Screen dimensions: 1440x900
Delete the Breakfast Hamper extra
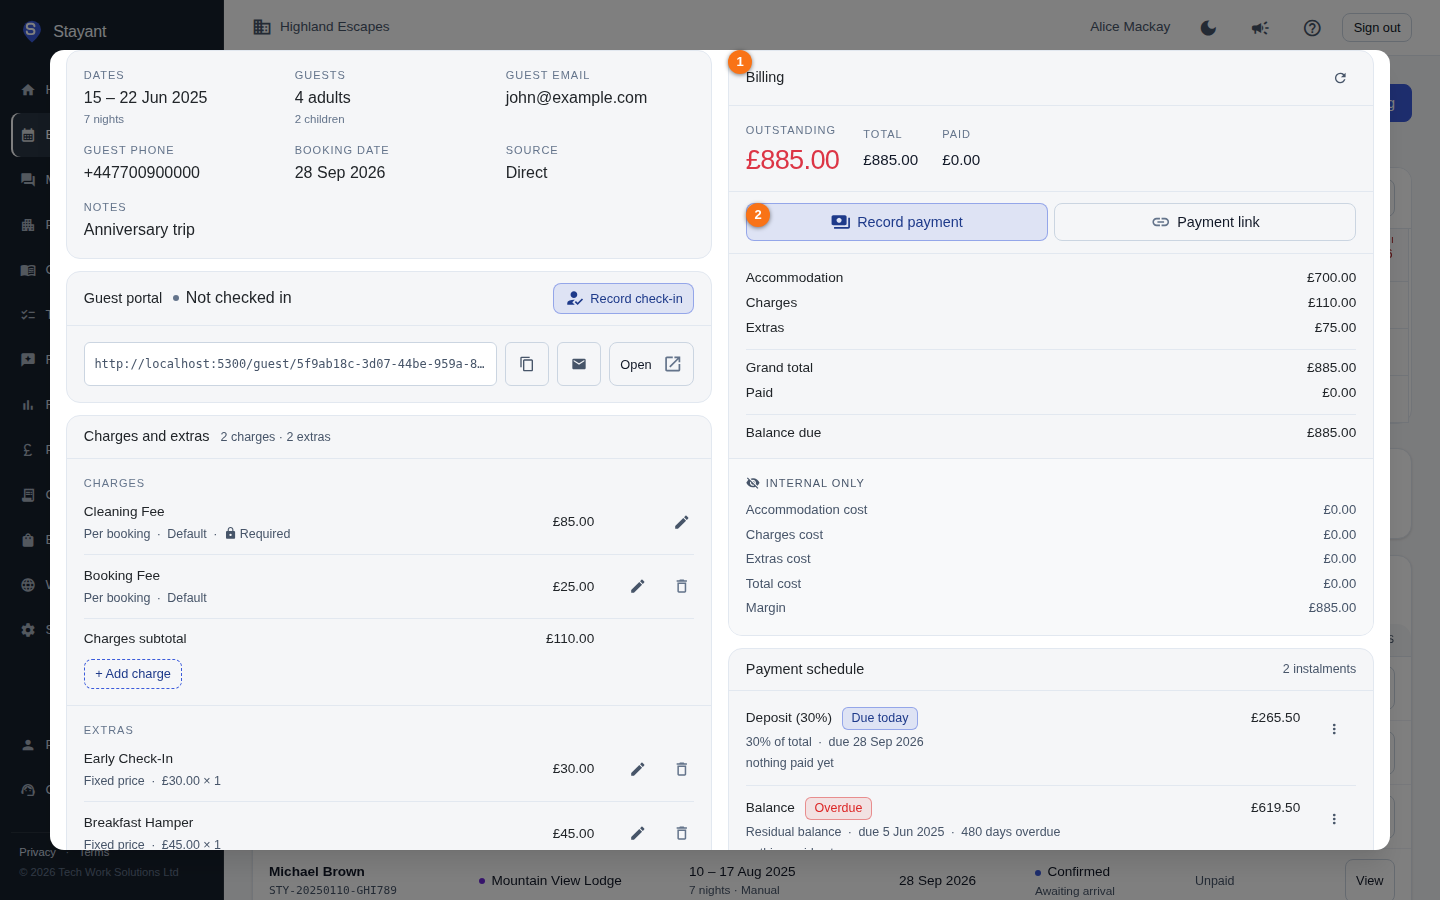(682, 833)
